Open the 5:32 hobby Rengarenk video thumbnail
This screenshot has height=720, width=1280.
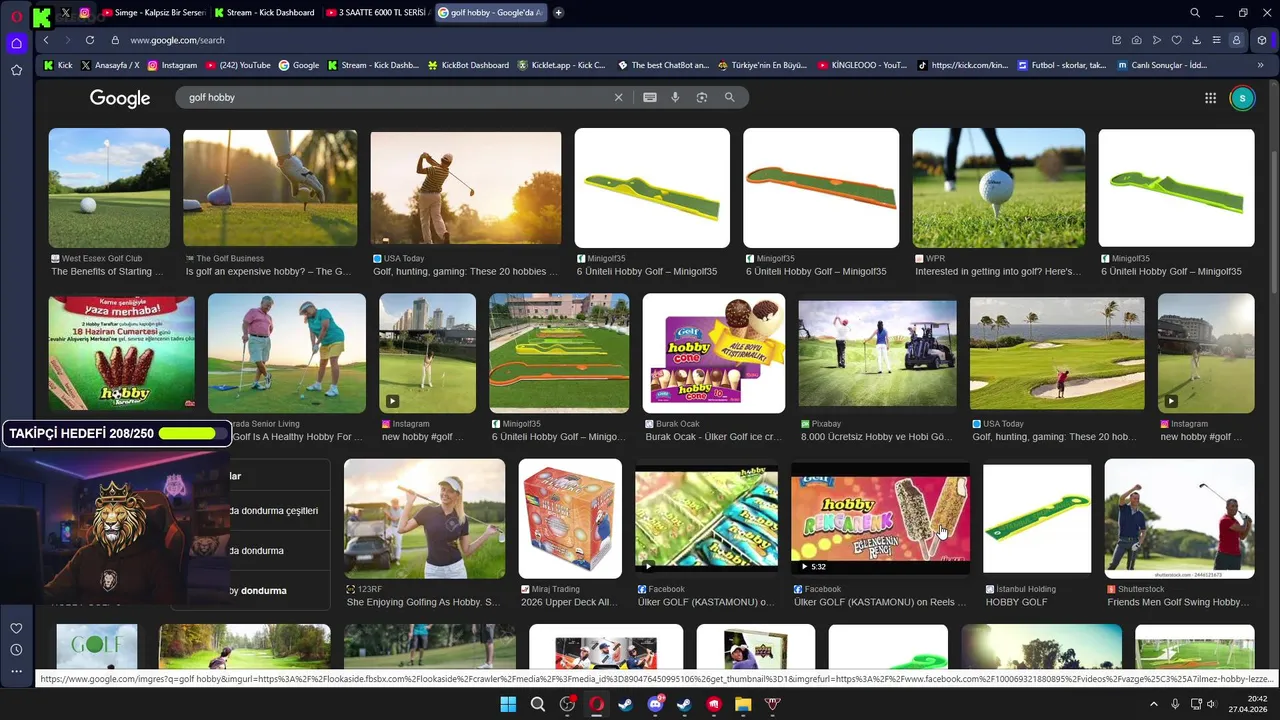(x=880, y=518)
